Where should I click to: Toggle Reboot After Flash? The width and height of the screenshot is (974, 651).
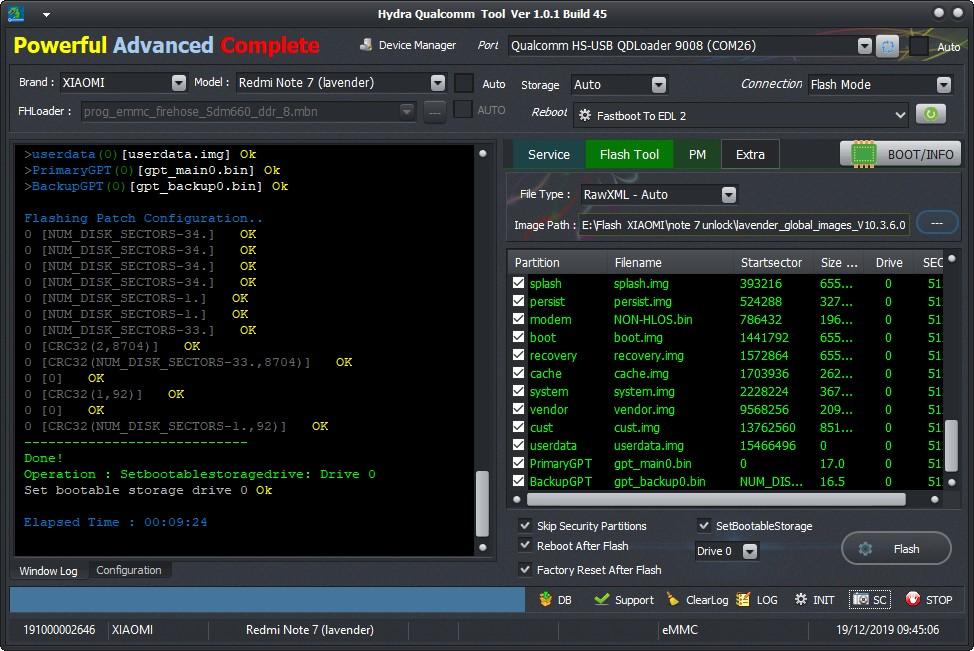tap(525, 545)
